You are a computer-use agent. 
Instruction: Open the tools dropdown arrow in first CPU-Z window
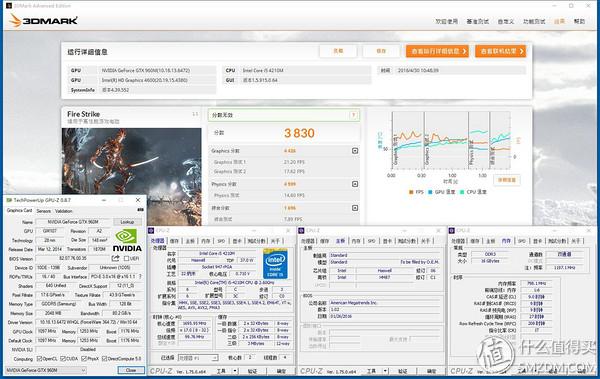point(235,371)
